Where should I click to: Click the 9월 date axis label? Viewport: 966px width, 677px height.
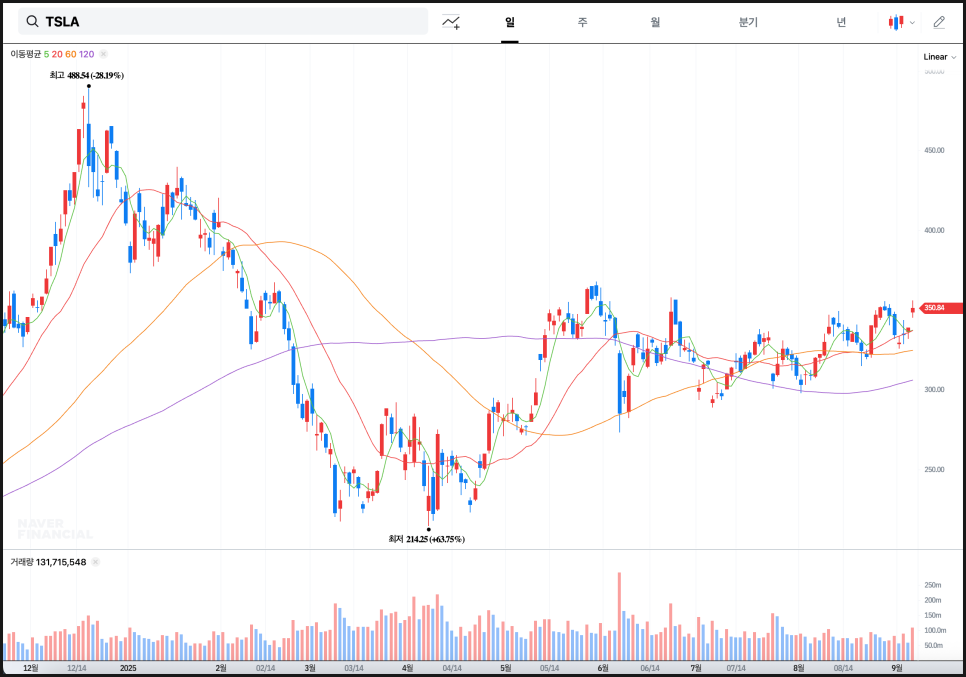click(x=897, y=668)
